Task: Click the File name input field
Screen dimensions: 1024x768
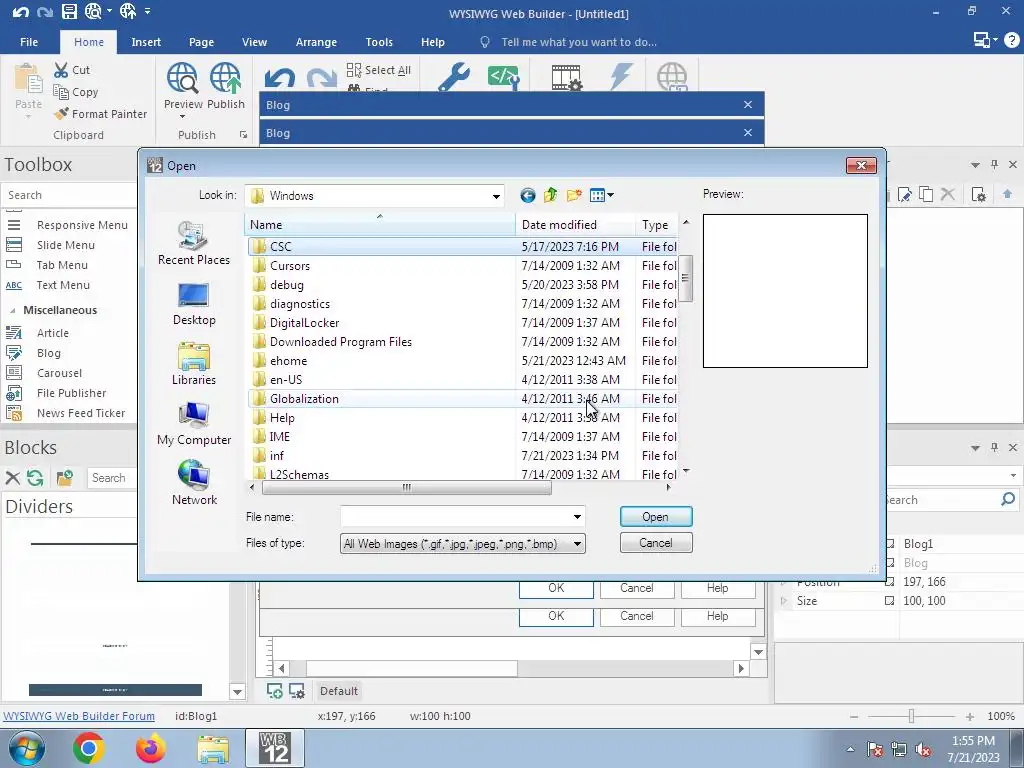Action: [456, 517]
